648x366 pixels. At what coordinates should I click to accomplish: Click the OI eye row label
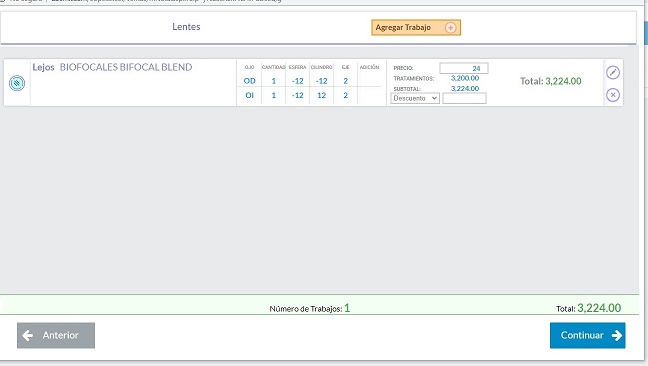point(250,95)
